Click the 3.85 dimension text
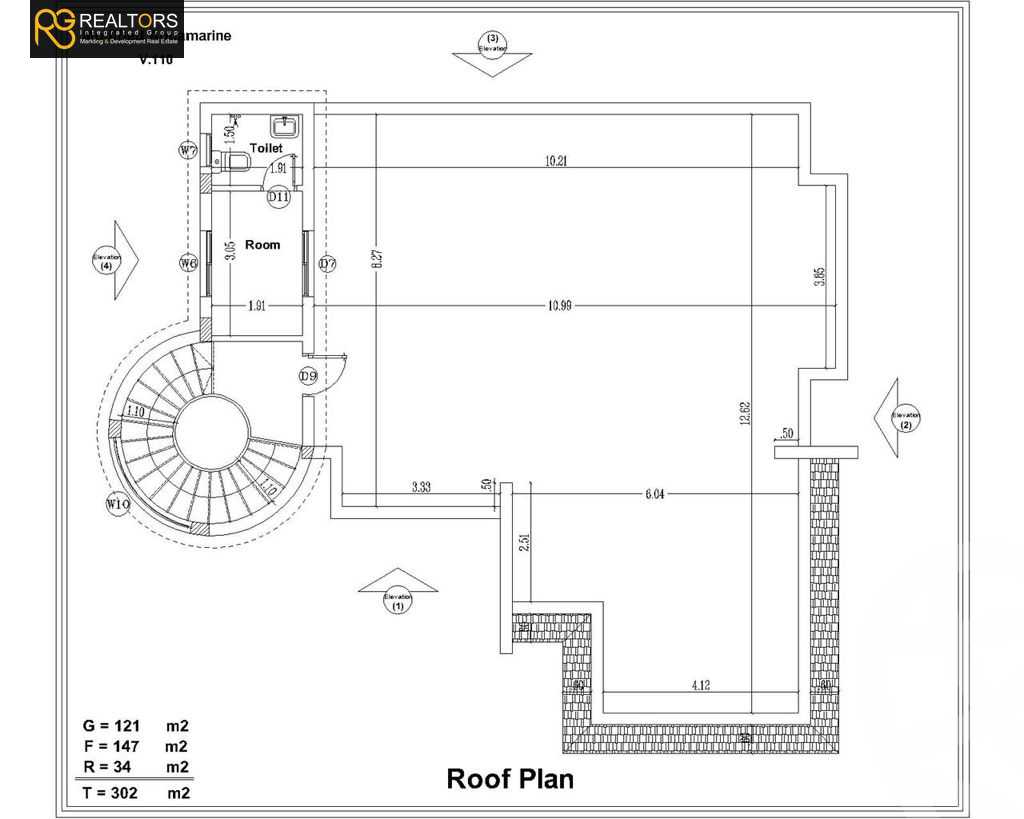This screenshot has width=1024, height=819. point(820,277)
